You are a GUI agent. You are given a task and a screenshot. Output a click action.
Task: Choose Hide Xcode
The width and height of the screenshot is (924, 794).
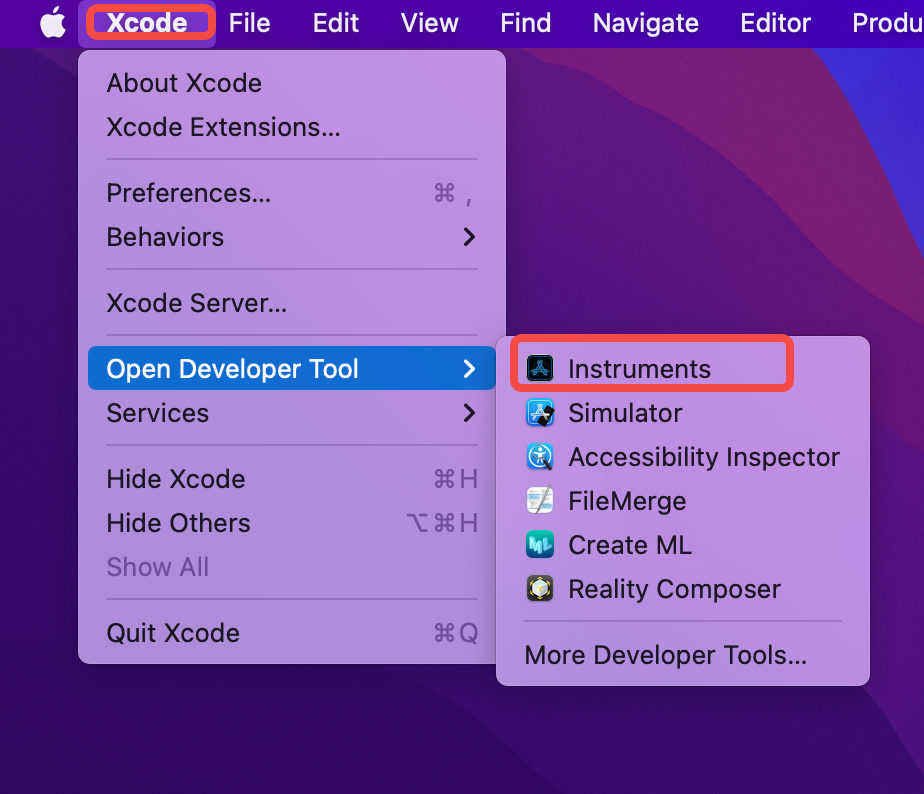click(292, 479)
